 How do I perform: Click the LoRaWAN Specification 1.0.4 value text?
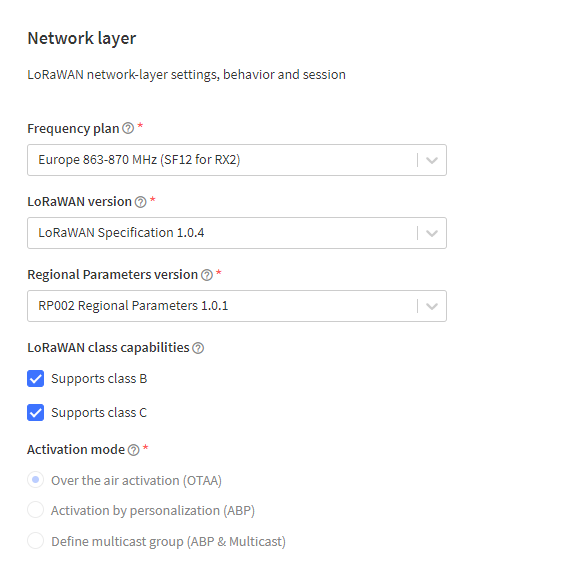point(121,233)
